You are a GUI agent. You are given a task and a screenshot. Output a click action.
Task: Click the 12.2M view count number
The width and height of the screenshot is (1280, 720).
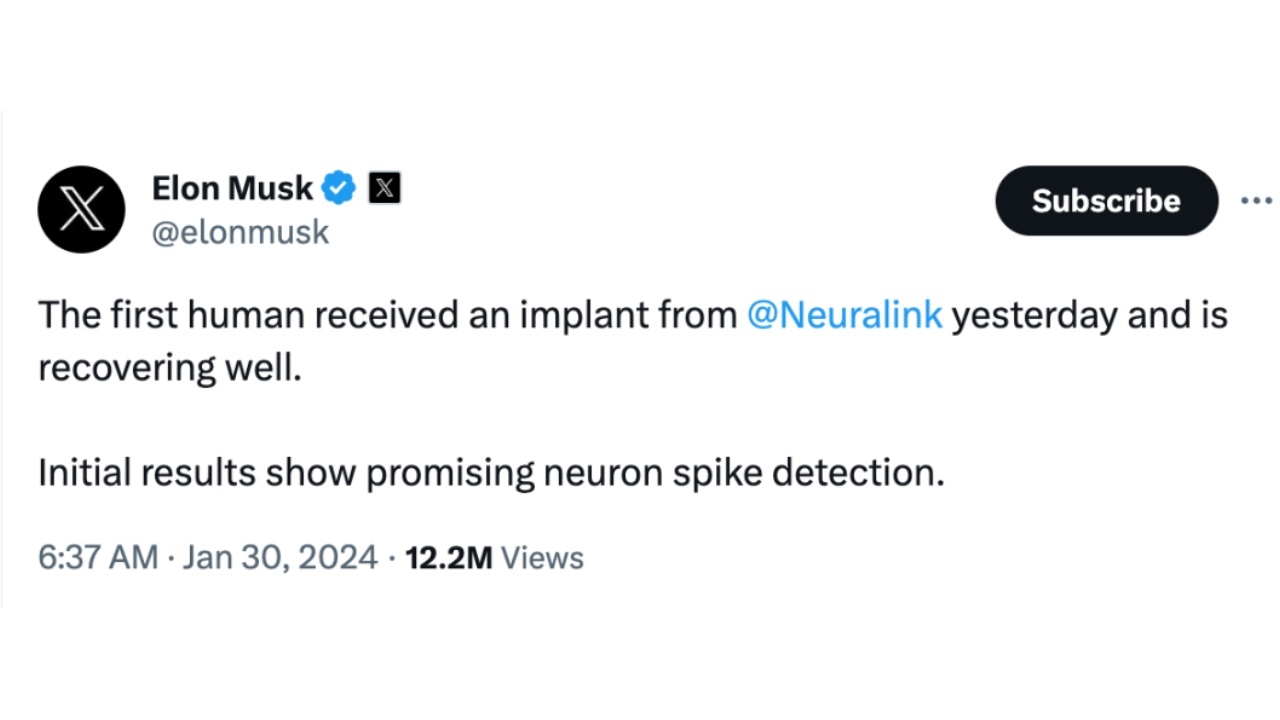(x=448, y=557)
